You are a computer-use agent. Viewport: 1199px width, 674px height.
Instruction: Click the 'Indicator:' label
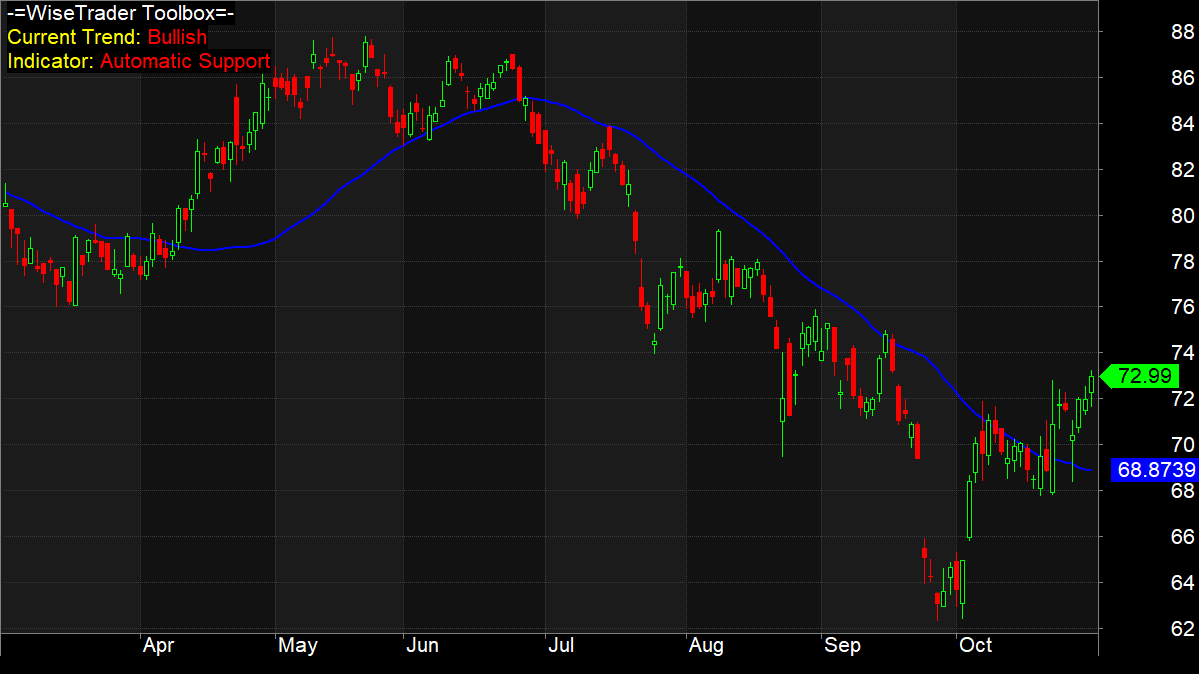point(50,61)
